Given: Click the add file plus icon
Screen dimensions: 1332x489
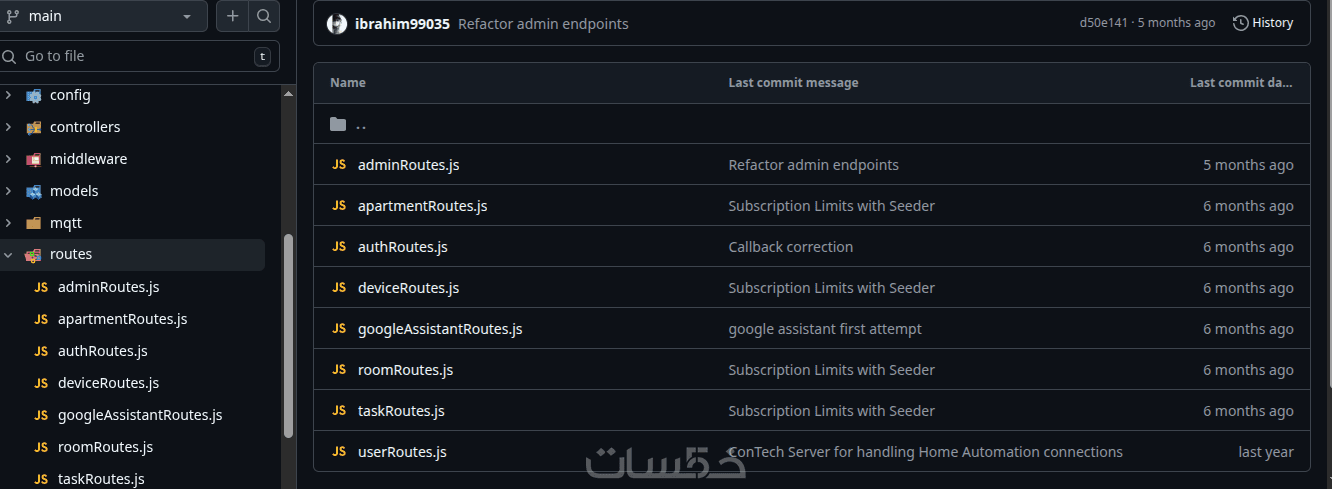Looking at the screenshot, I should click(233, 16).
